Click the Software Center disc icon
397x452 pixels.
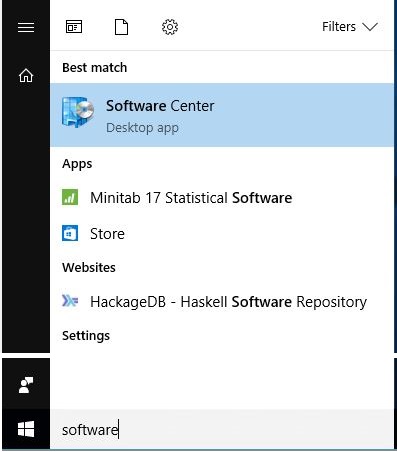[x=78, y=112]
